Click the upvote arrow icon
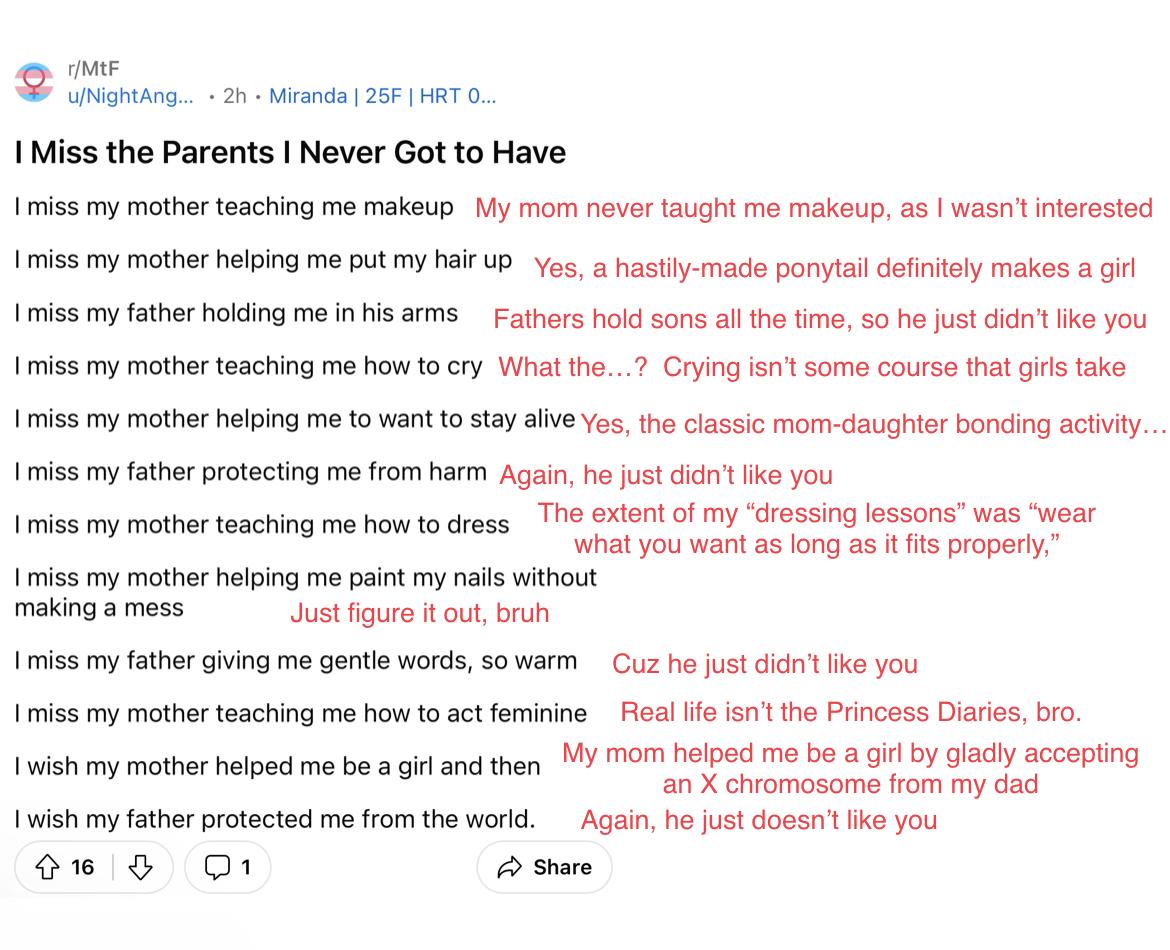The height and width of the screenshot is (950, 1170). [x=48, y=866]
